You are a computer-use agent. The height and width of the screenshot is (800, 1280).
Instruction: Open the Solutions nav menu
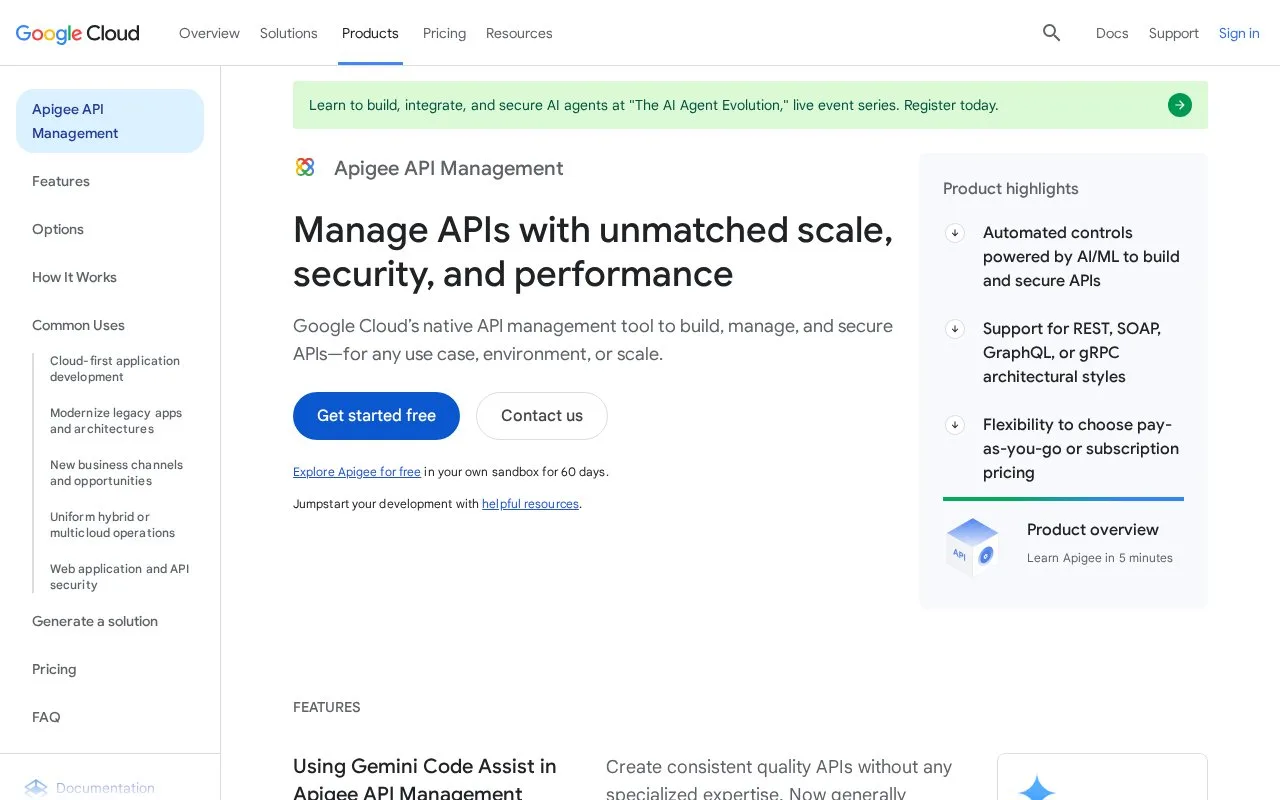tap(289, 33)
